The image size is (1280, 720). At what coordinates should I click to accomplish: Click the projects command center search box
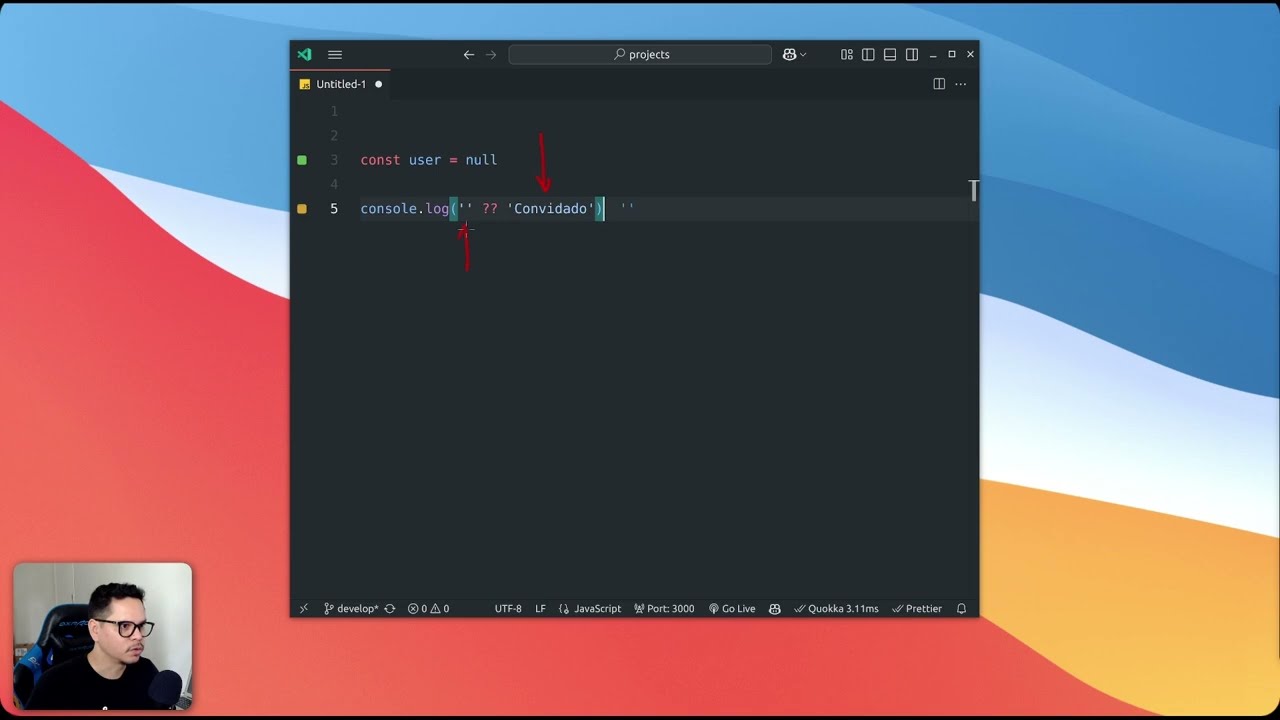point(640,55)
